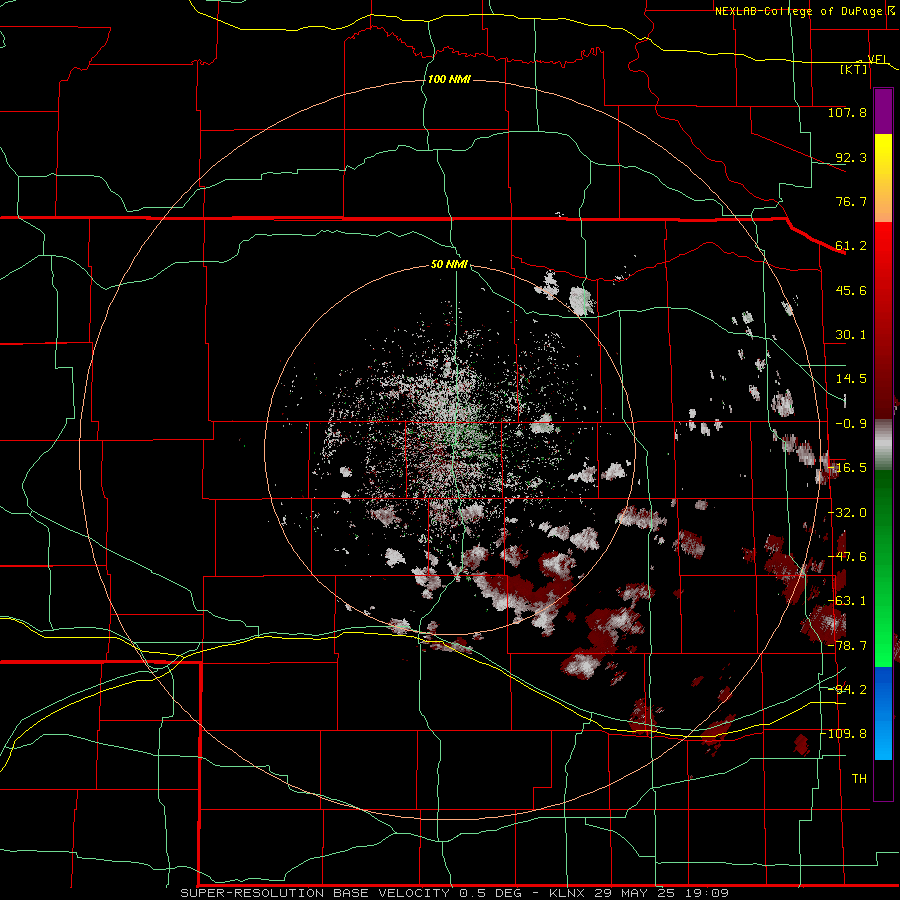Image resolution: width=900 pixels, height=900 pixels.
Task: Click the 30.1 velocity scale value
Action: coord(851,335)
